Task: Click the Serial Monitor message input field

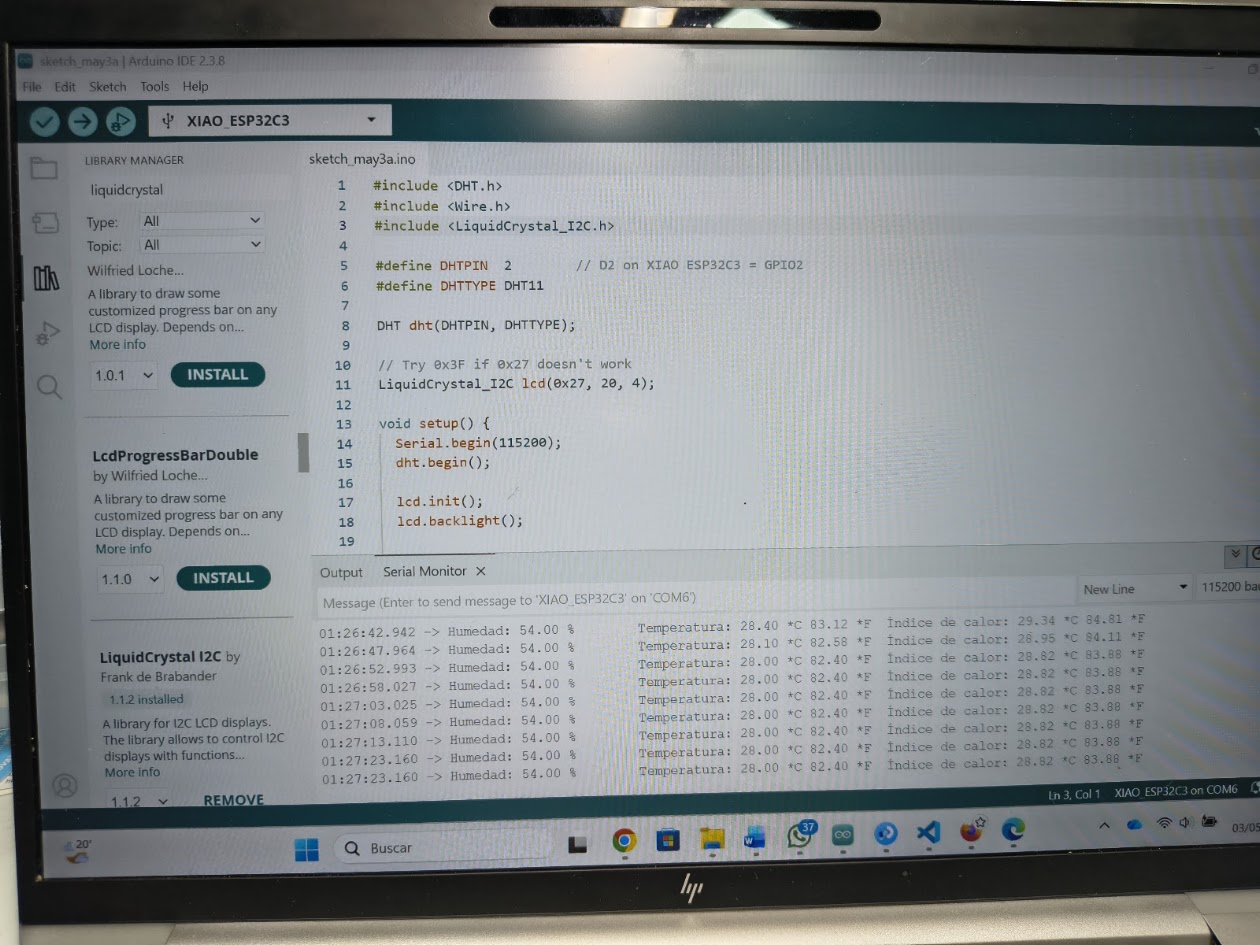Action: (x=695, y=598)
